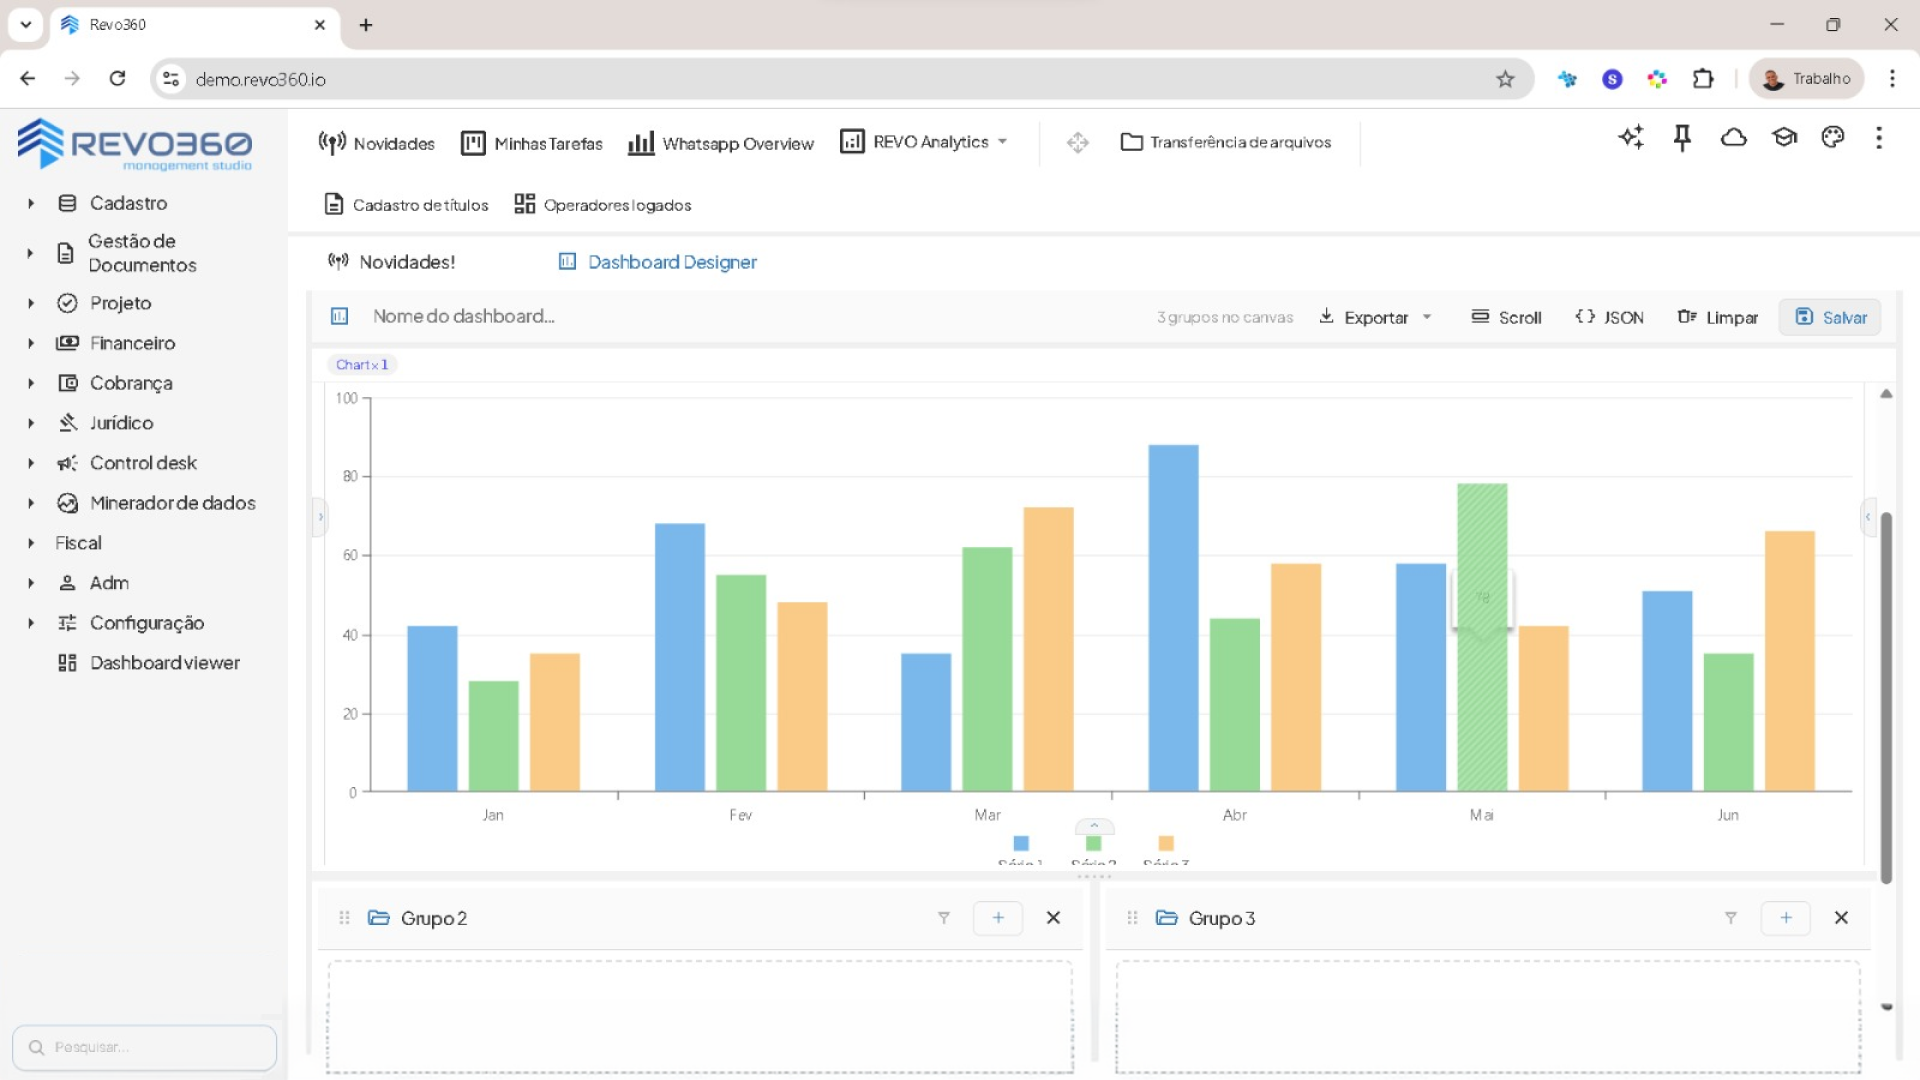The height and width of the screenshot is (1080, 1920).
Task: Open Cadastro de títulos shortcut
Action: [x=406, y=205]
